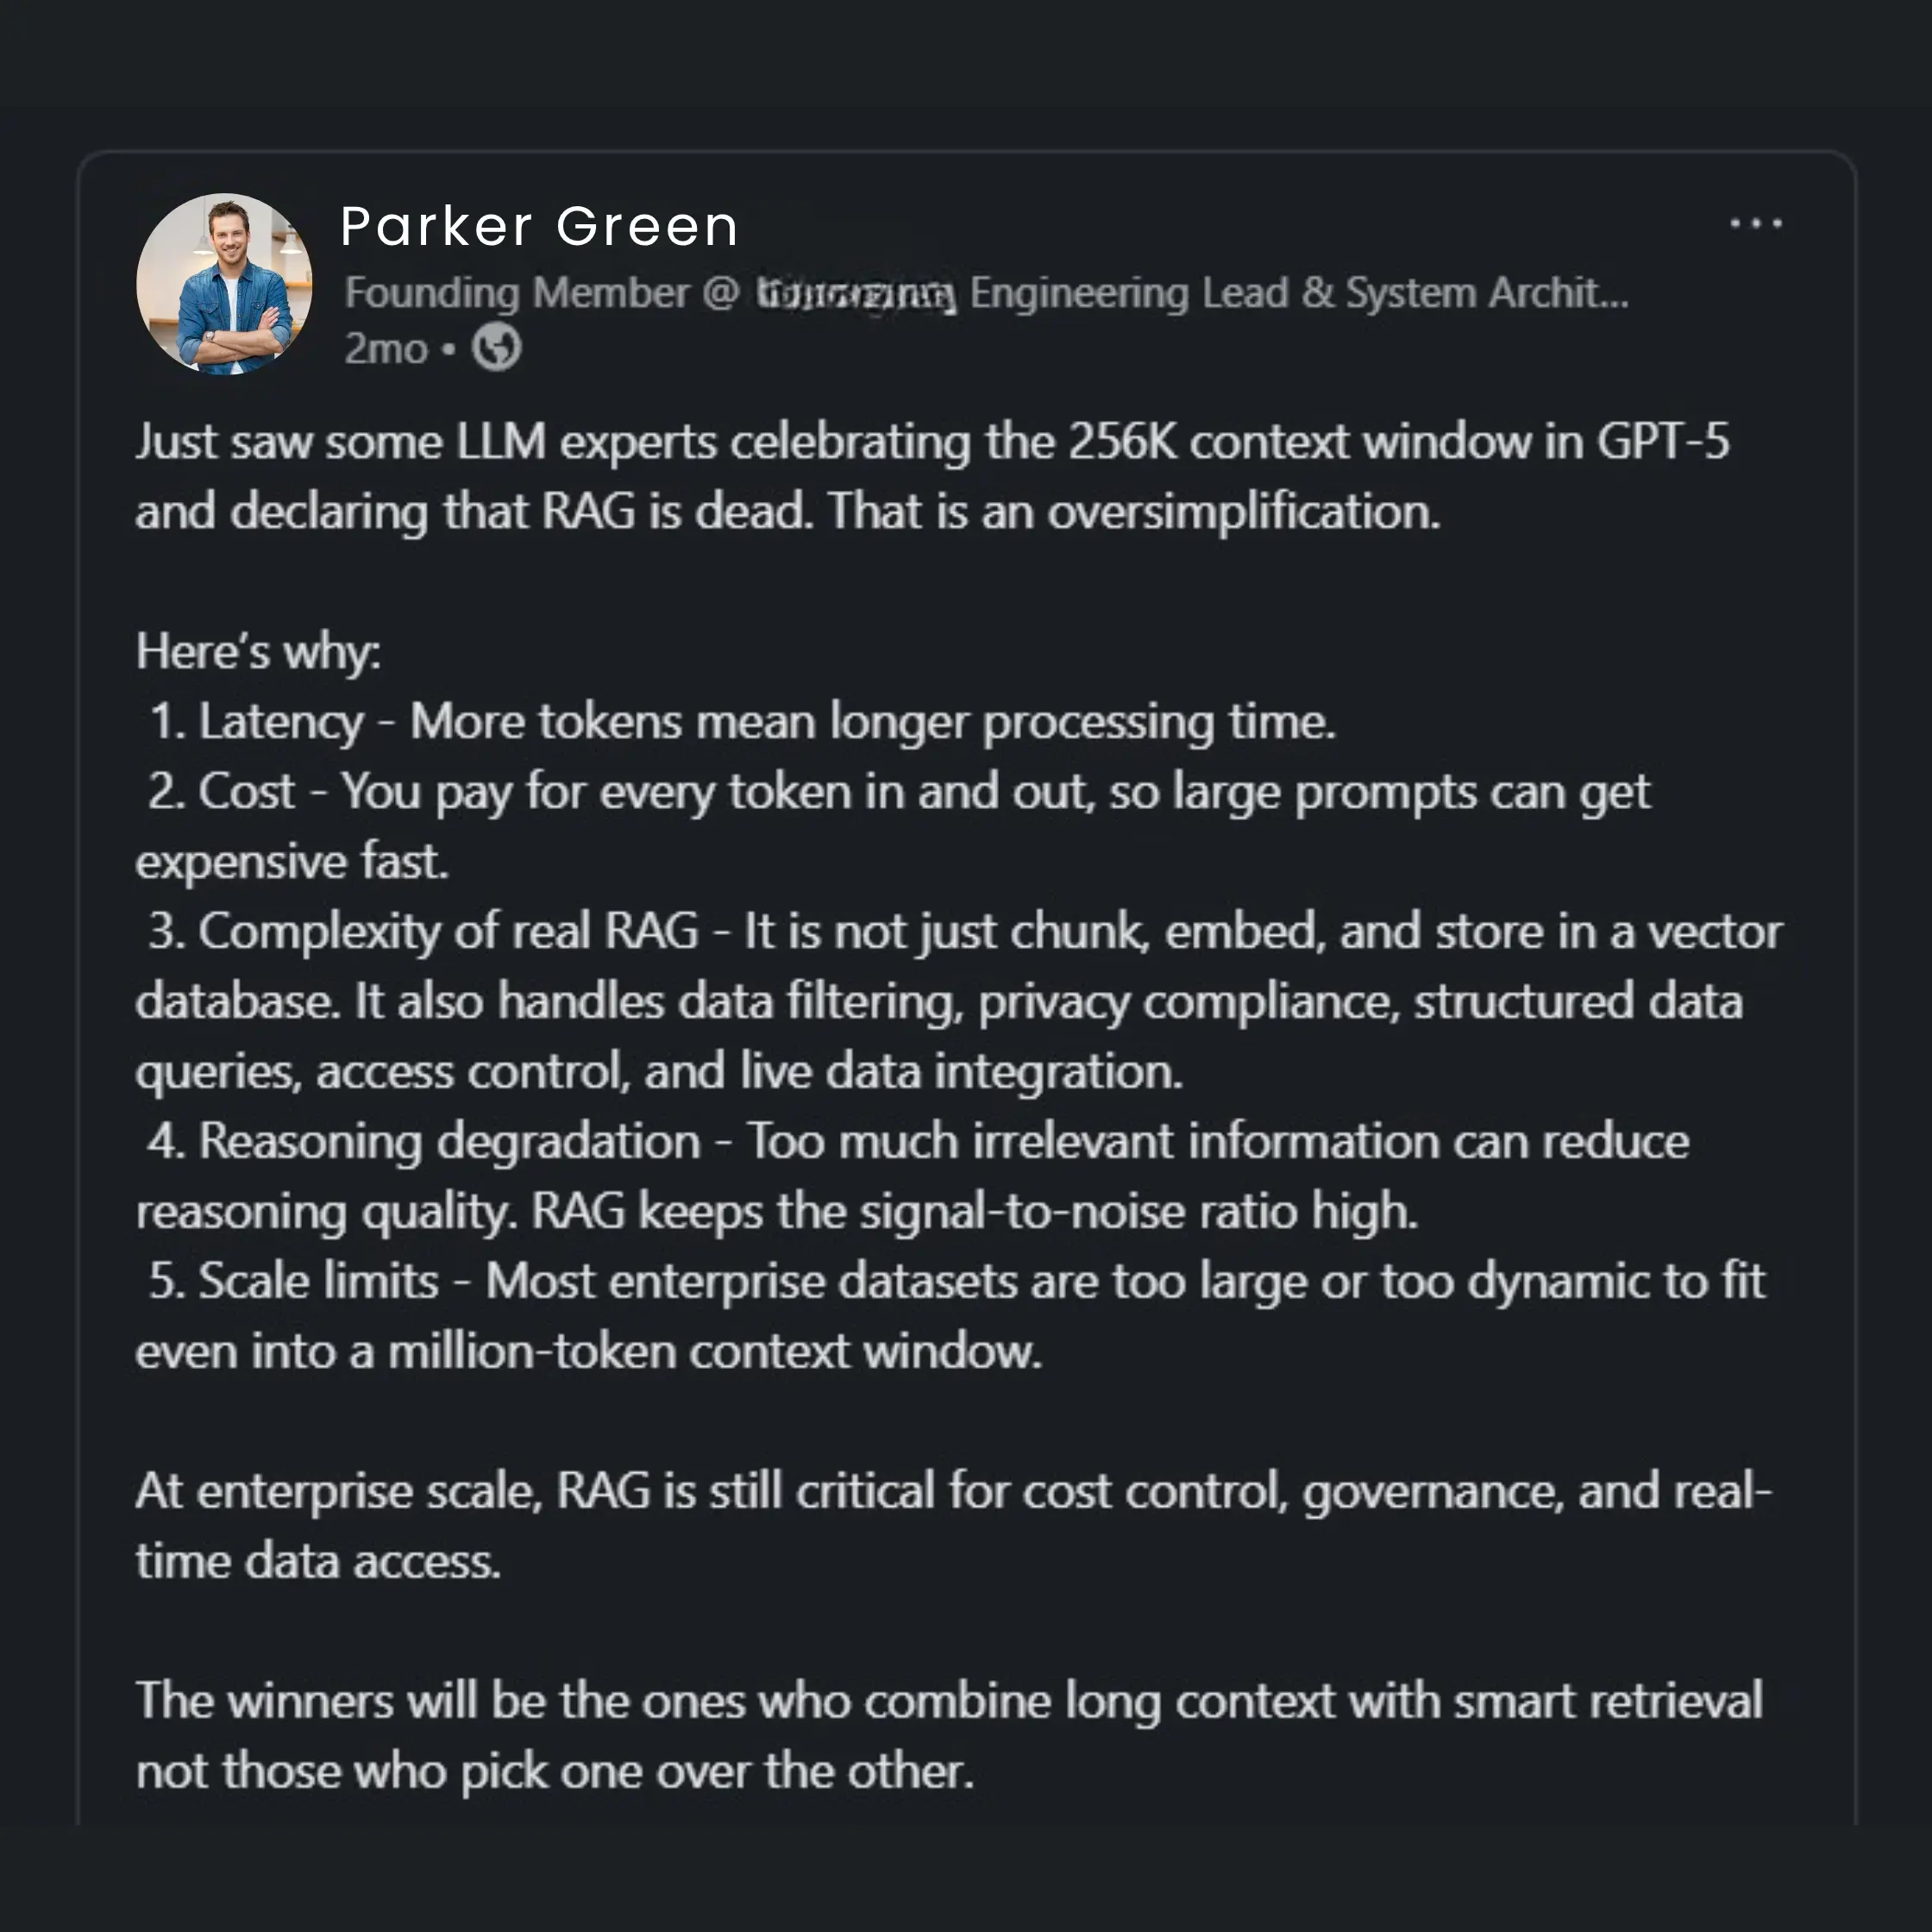Click the truncated Engineering Lead & System Archit… text
The width and height of the screenshot is (1932, 1932).
[x=1298, y=293]
